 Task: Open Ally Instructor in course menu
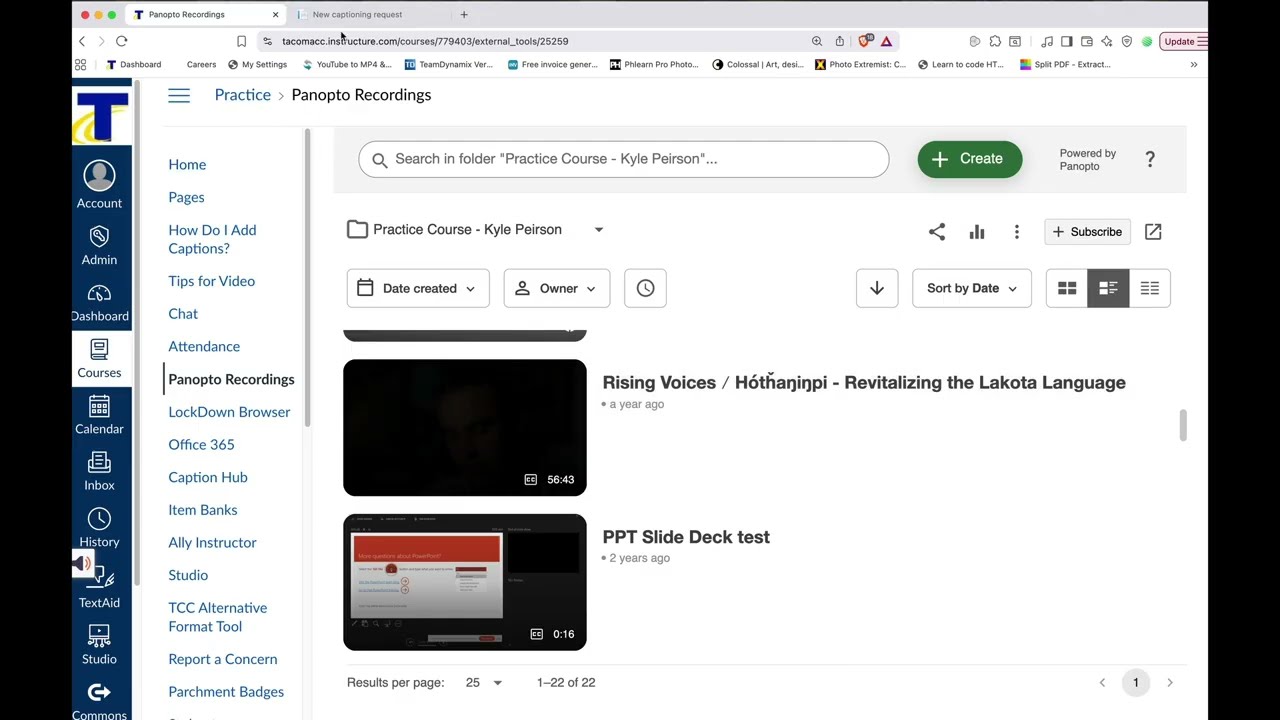point(212,543)
